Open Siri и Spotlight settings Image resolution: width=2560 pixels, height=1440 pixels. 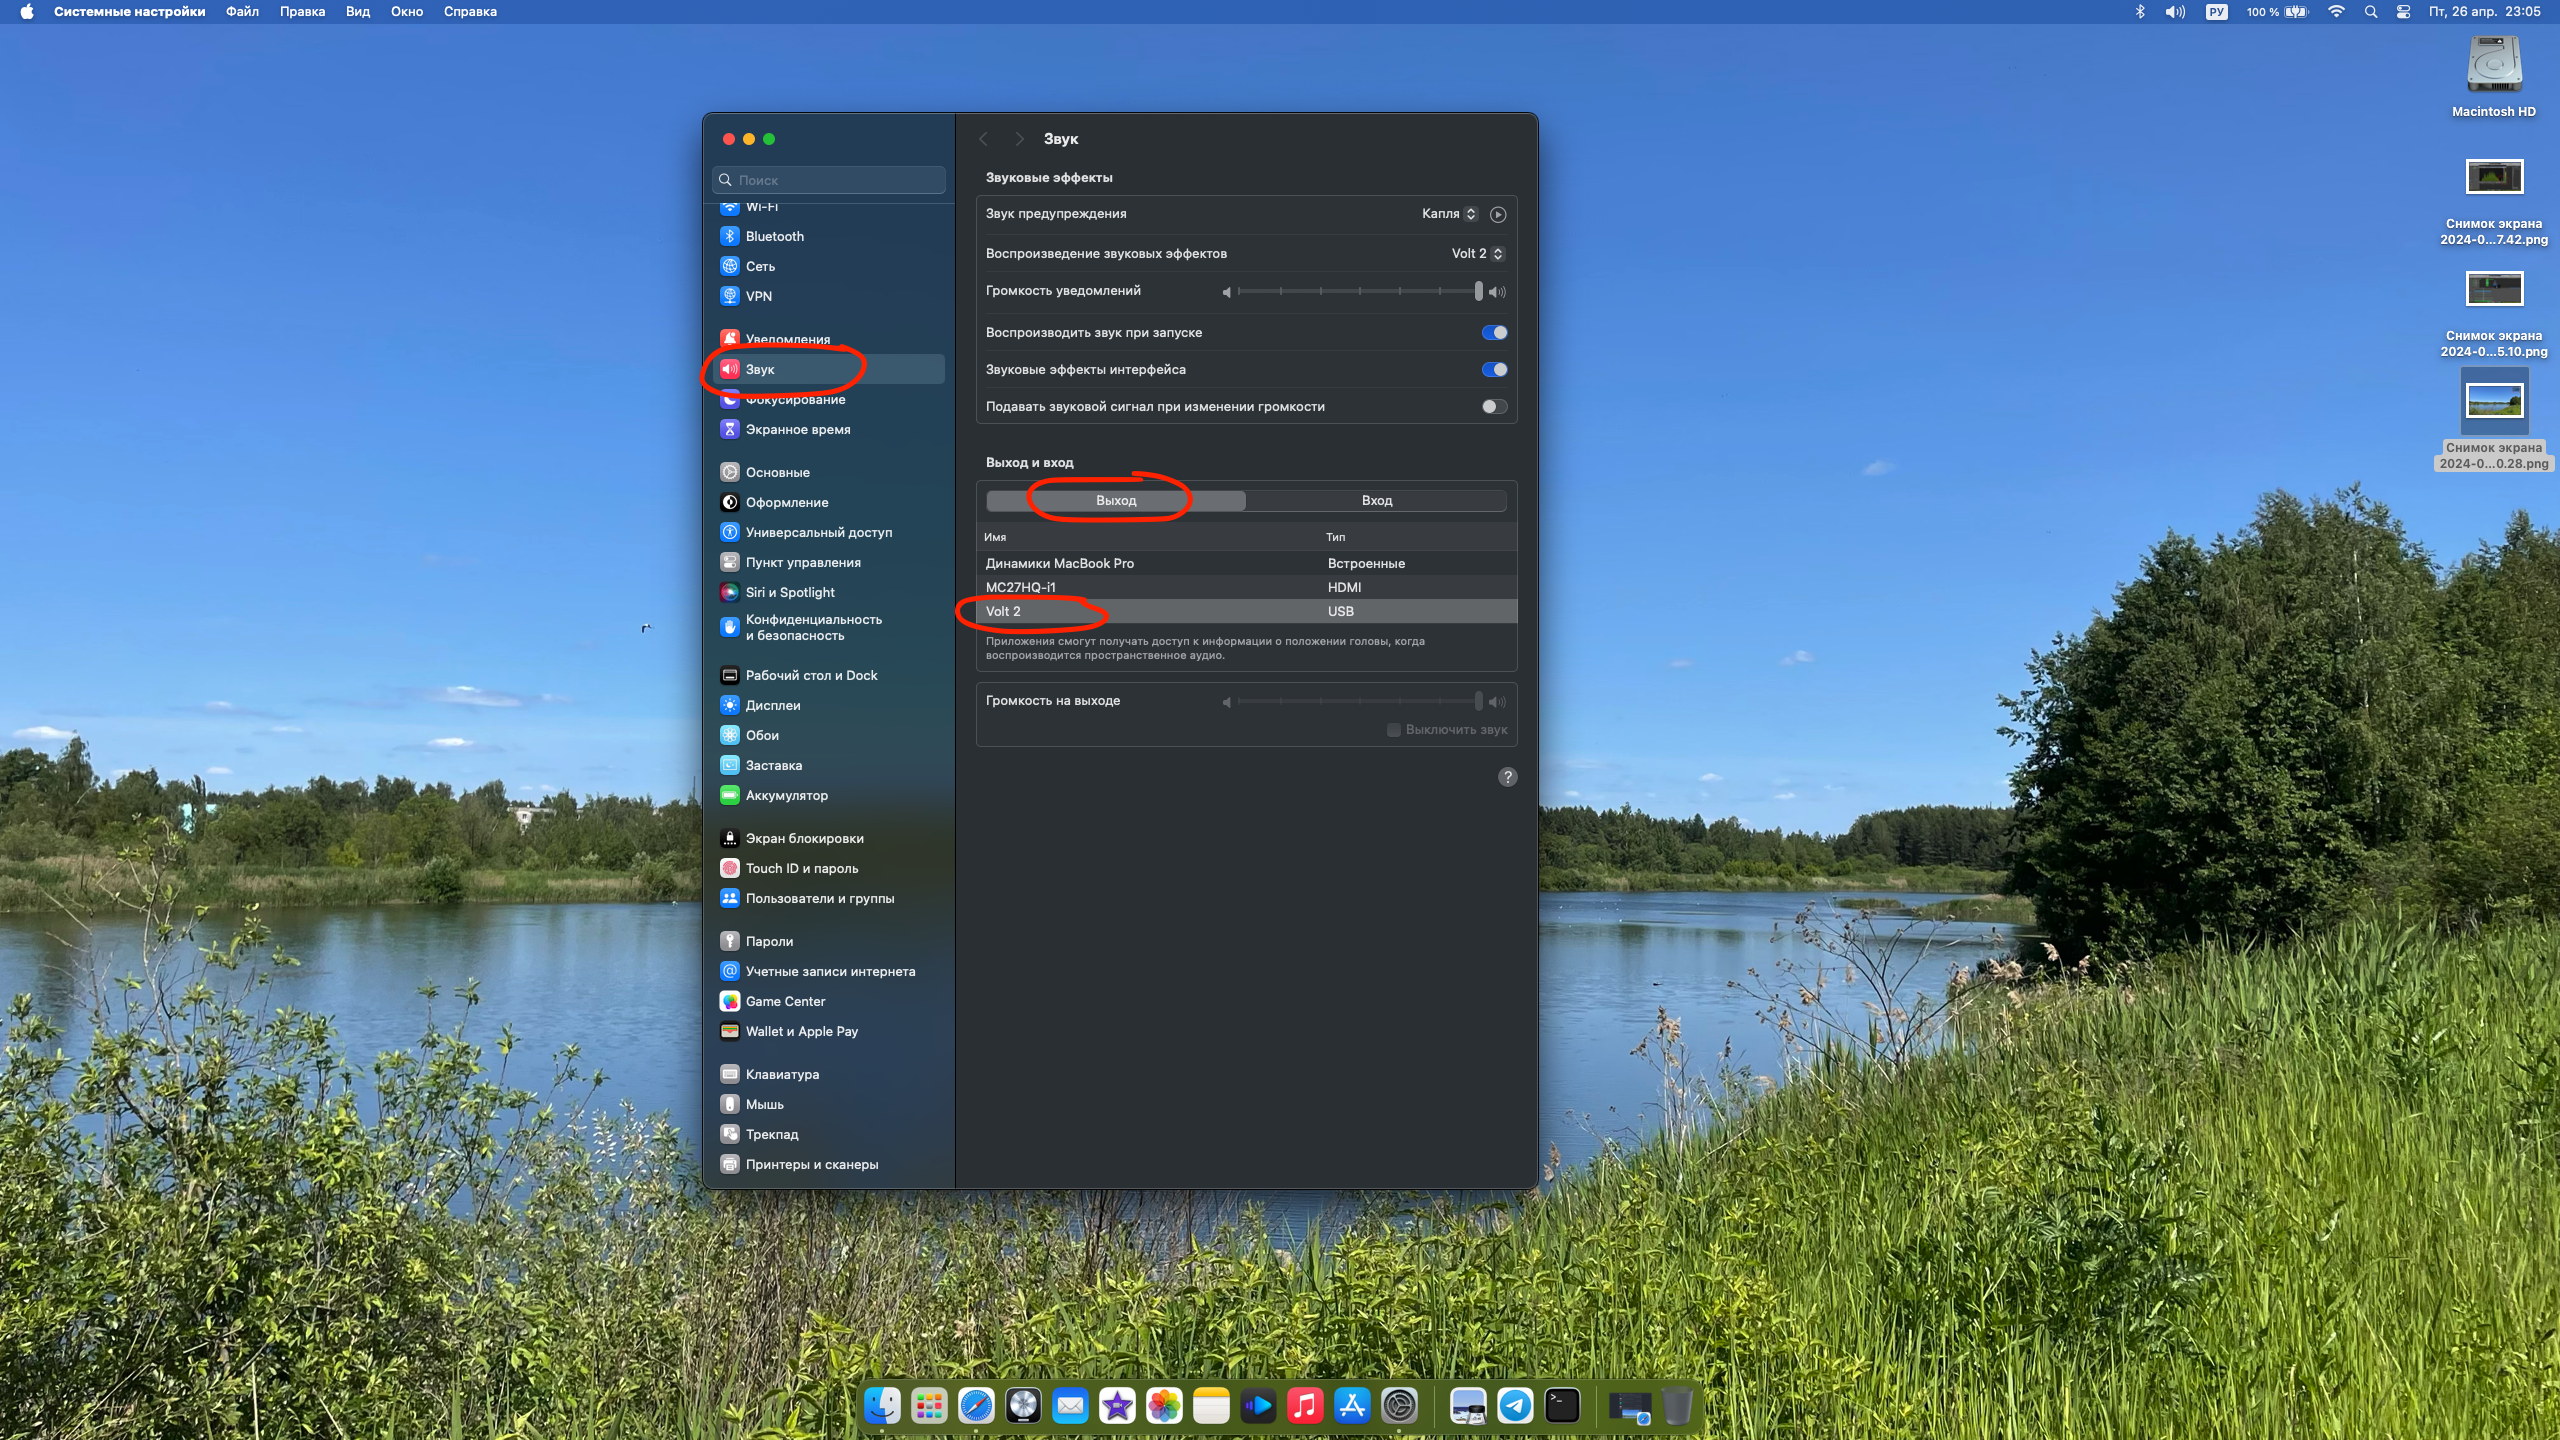789,592
